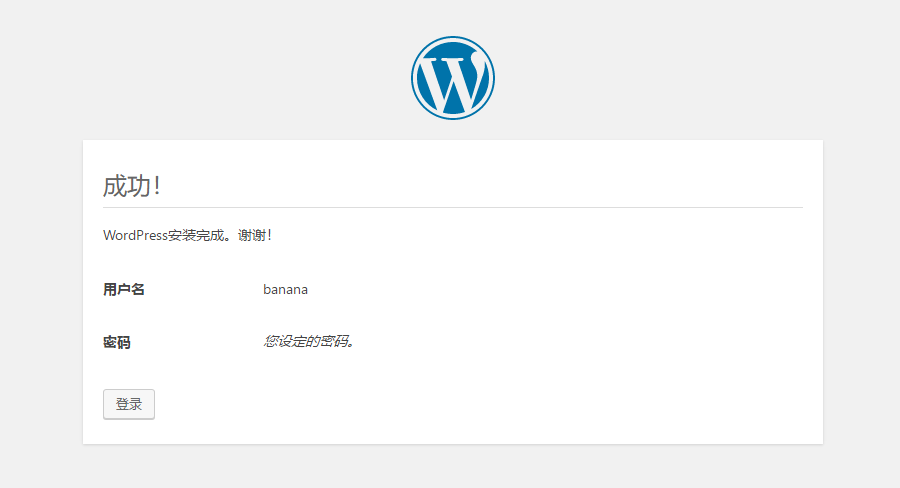900x488 pixels.
Task: Click gray area below the white panel
Action: coord(452,467)
